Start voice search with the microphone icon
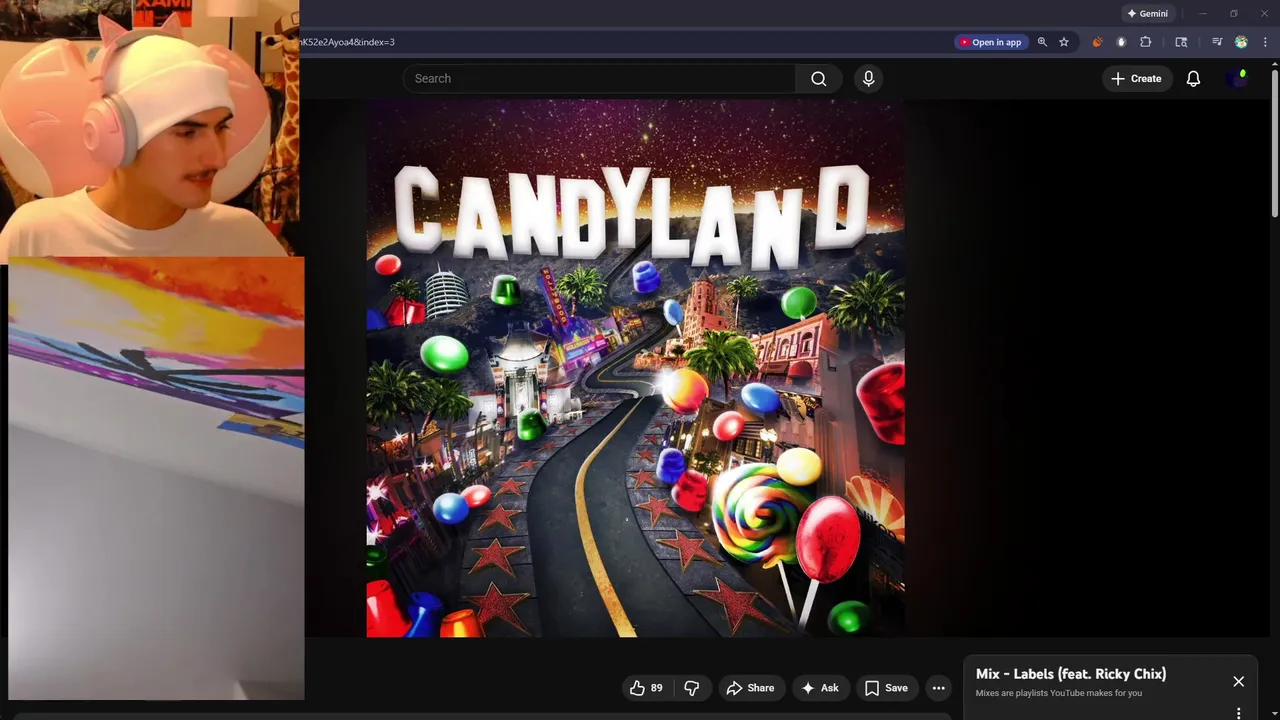This screenshot has height=720, width=1280. [x=868, y=78]
